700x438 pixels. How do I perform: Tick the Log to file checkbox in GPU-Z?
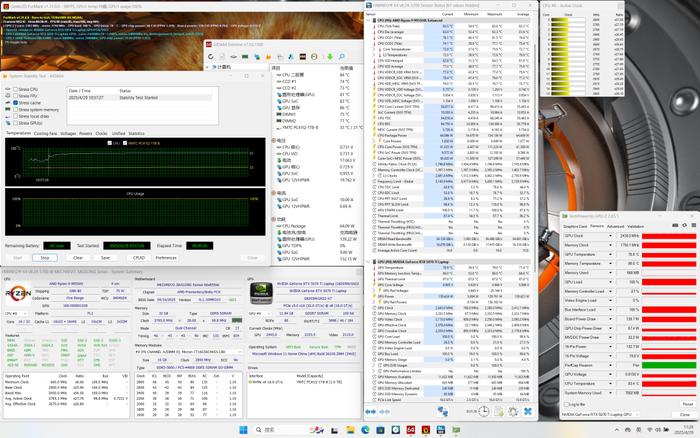tap(567, 404)
